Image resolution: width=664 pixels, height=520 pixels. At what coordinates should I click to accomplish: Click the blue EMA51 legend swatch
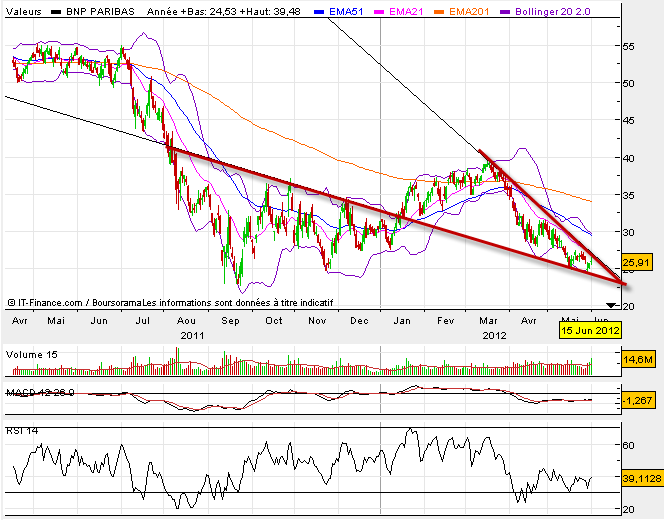[x=323, y=9]
